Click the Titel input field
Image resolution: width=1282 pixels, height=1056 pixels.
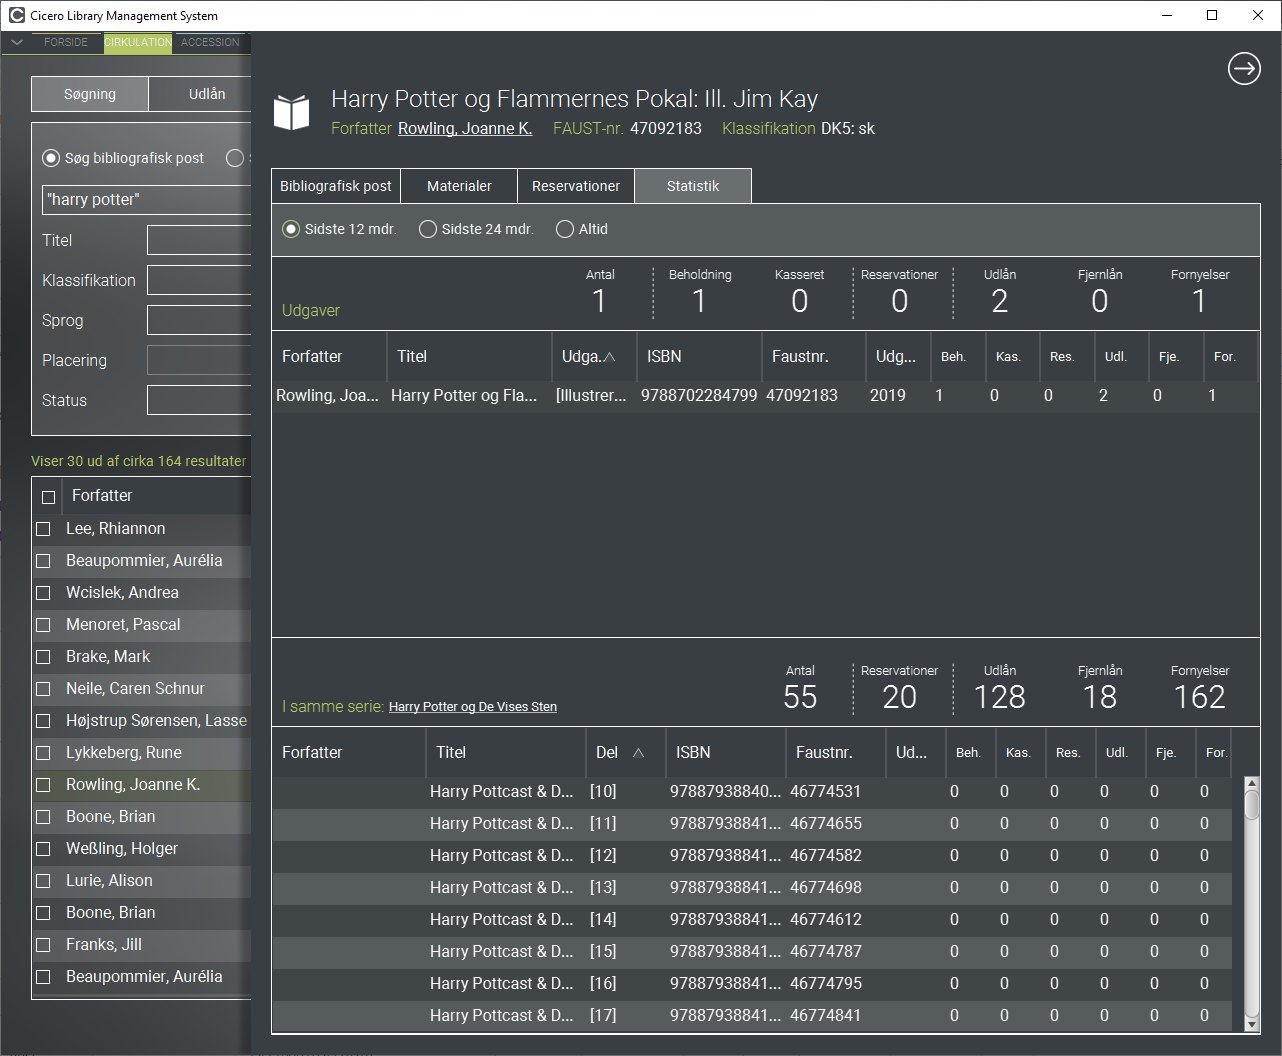[x=199, y=240]
